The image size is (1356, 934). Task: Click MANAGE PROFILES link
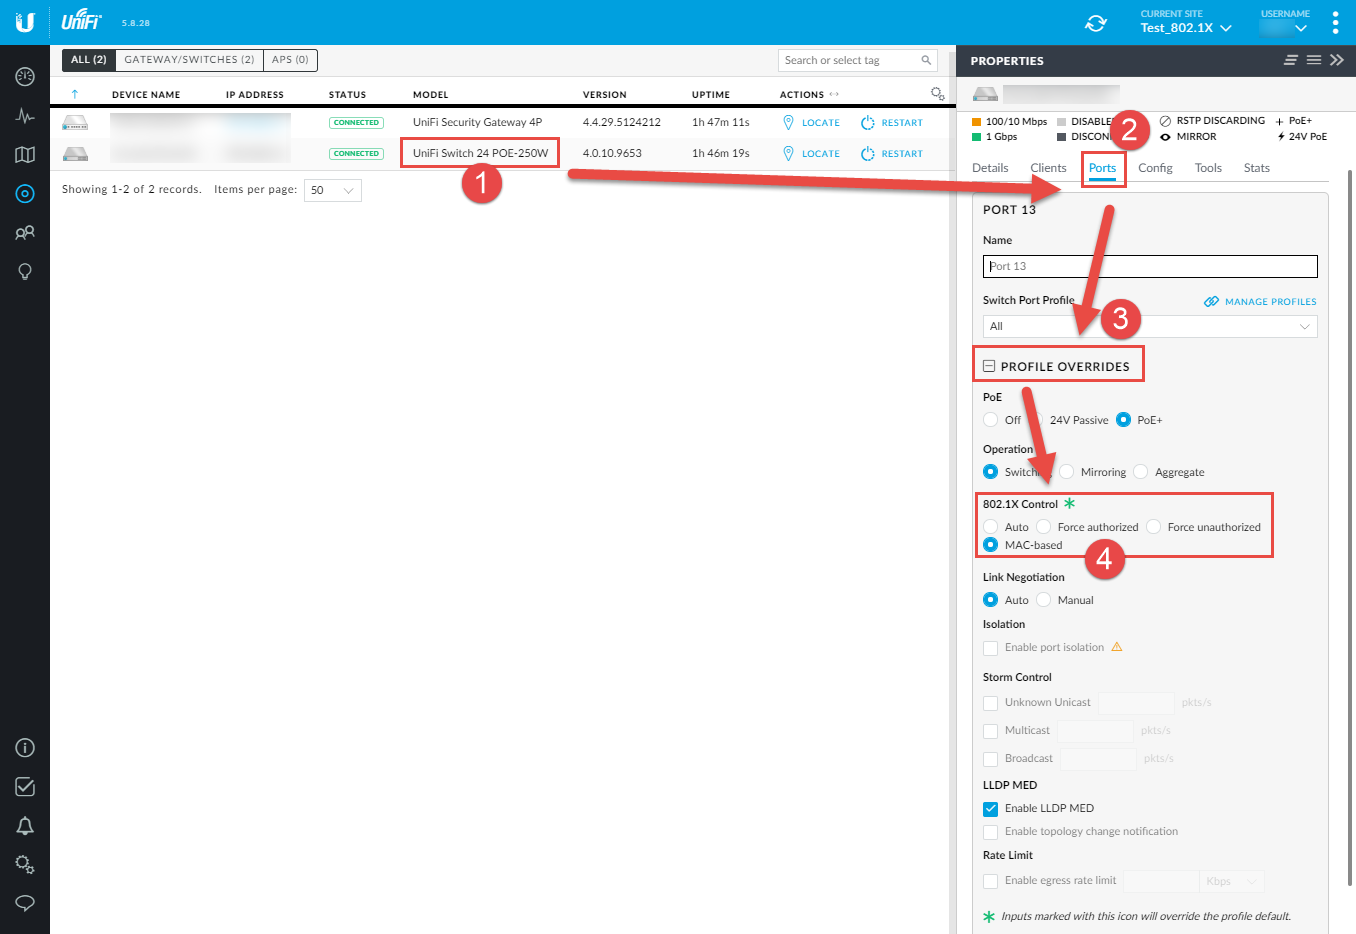(1270, 302)
